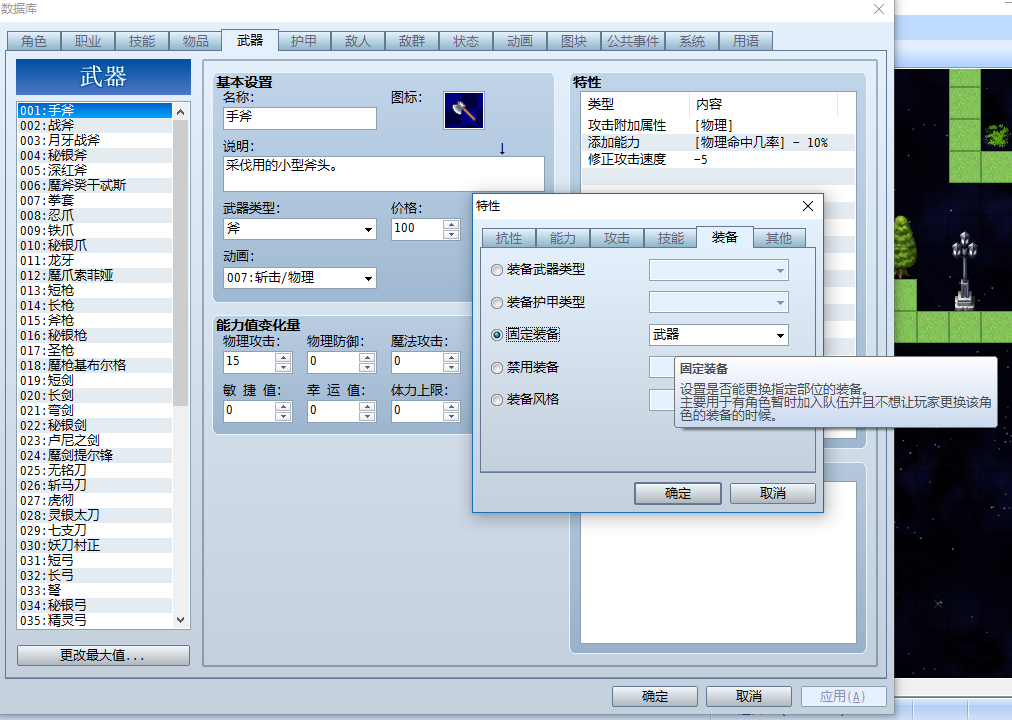Increase 敏捷值 with its up arrow
Image resolution: width=1012 pixels, height=720 pixels.
click(x=283, y=406)
